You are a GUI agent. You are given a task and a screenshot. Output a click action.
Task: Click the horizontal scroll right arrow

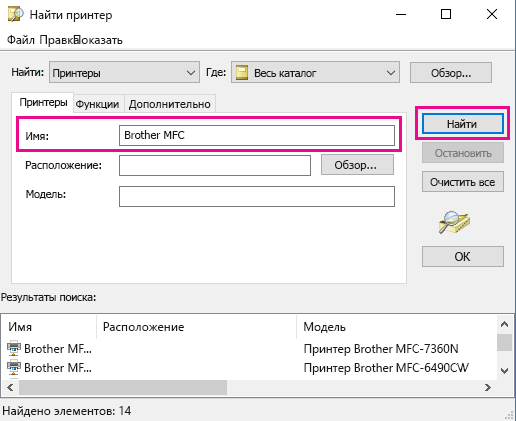pos(488,387)
